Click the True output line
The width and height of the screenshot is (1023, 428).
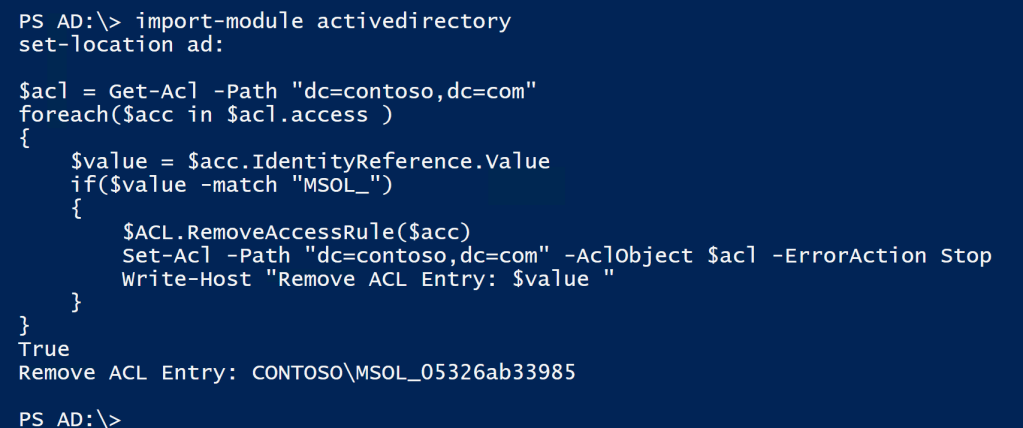pyautogui.click(x=44, y=348)
